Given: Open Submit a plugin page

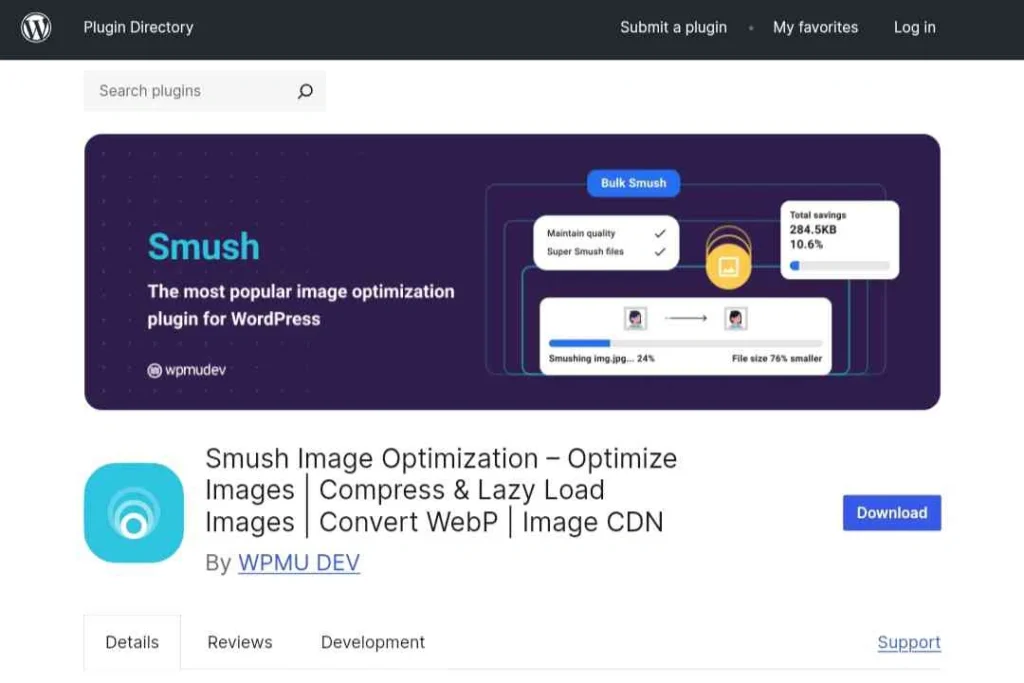Looking at the screenshot, I should (673, 27).
